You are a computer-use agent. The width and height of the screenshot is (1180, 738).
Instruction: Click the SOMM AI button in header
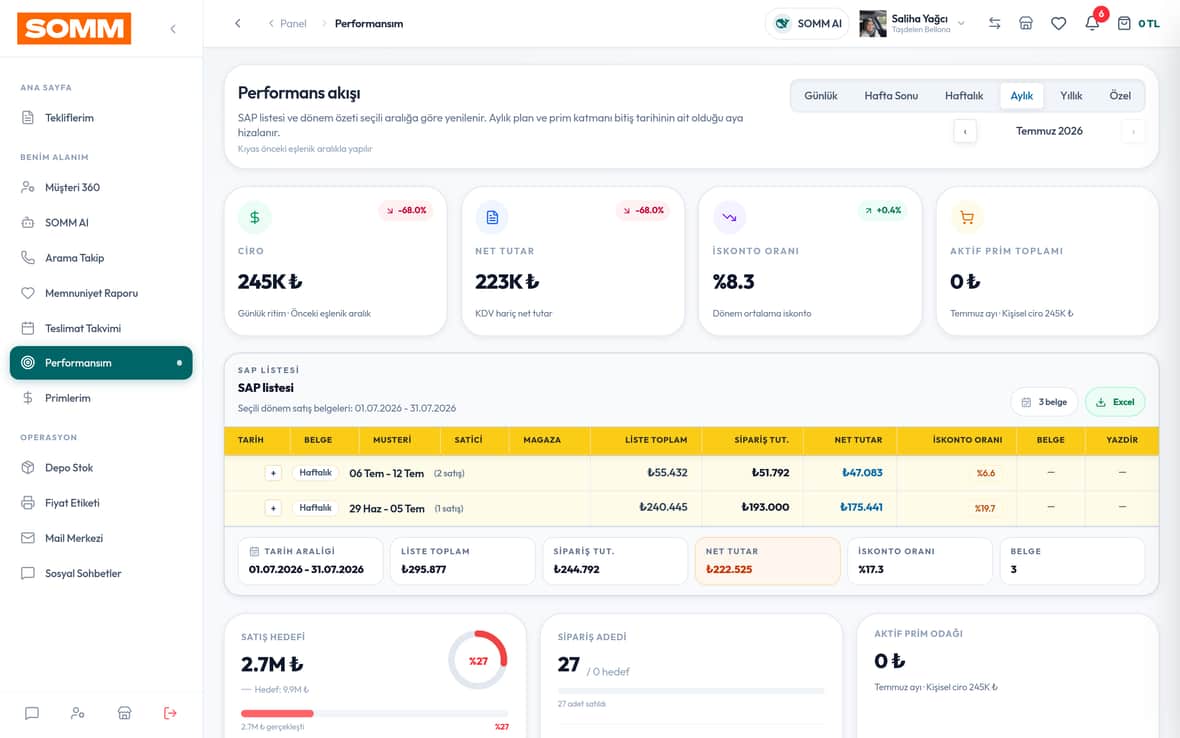[x=807, y=23]
